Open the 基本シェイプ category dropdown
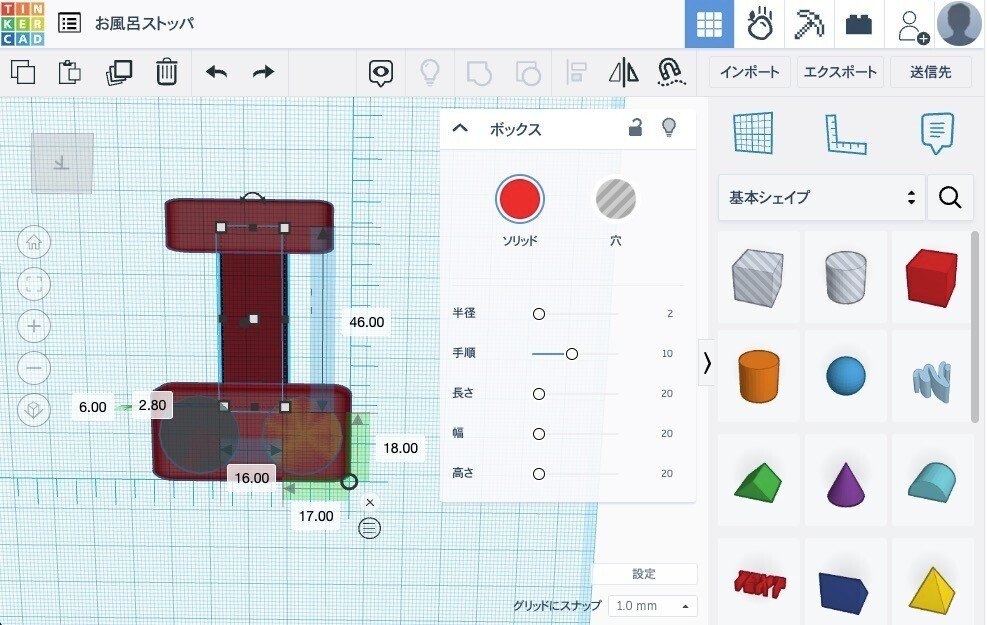 [x=820, y=198]
